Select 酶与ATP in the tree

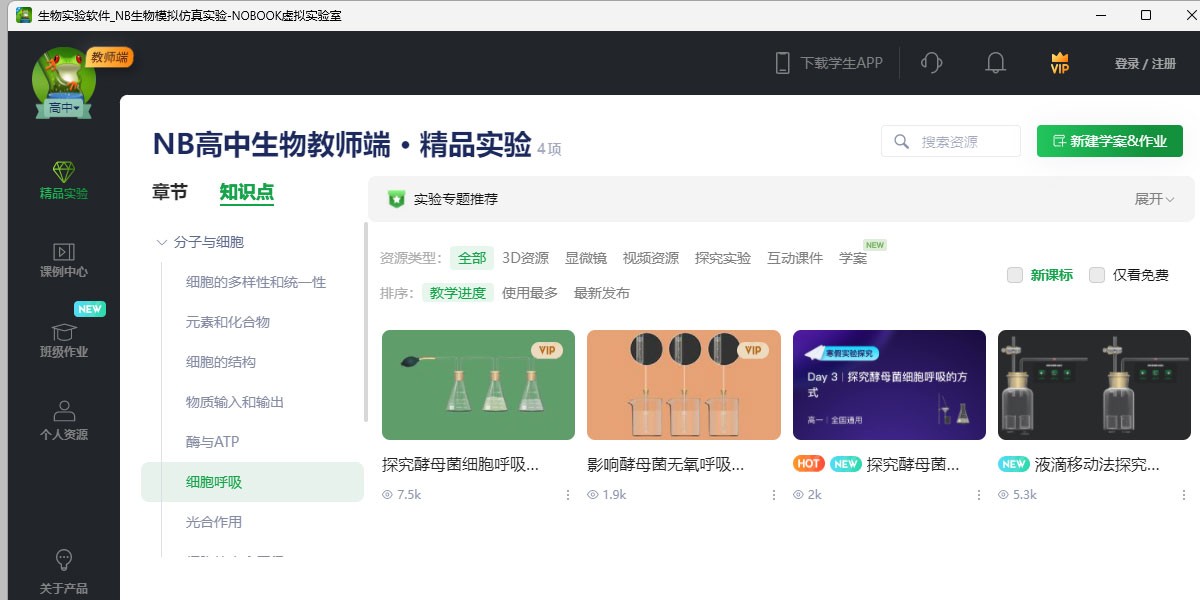[x=212, y=442]
